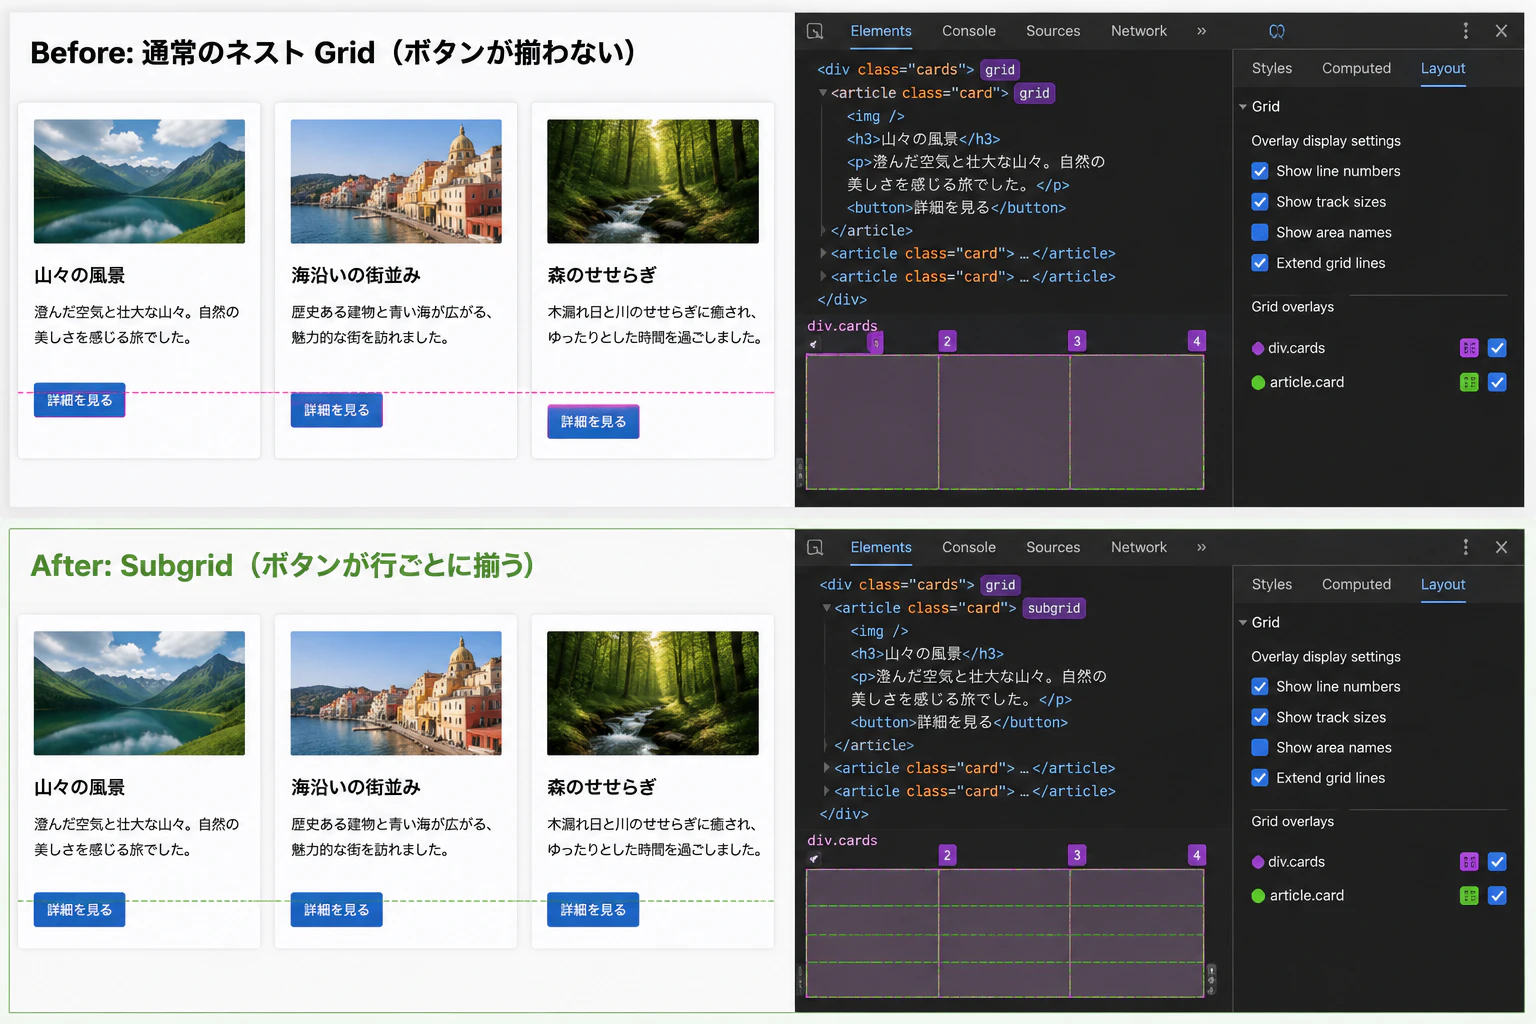Collapse the open article.card node in Before DOM

pos(823,93)
